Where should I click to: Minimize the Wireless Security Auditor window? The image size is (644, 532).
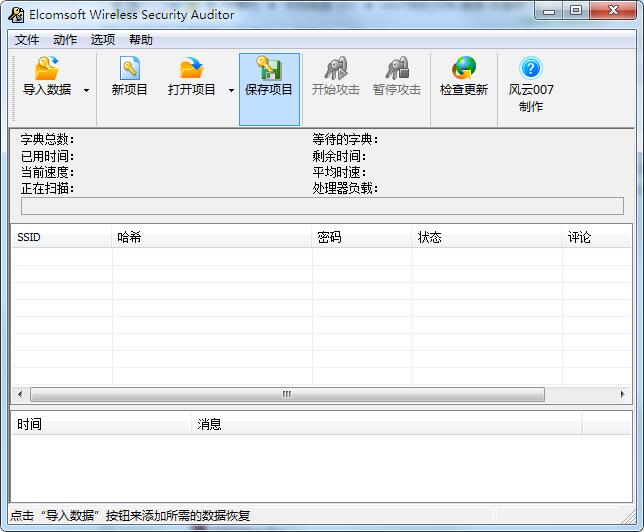(x=549, y=12)
